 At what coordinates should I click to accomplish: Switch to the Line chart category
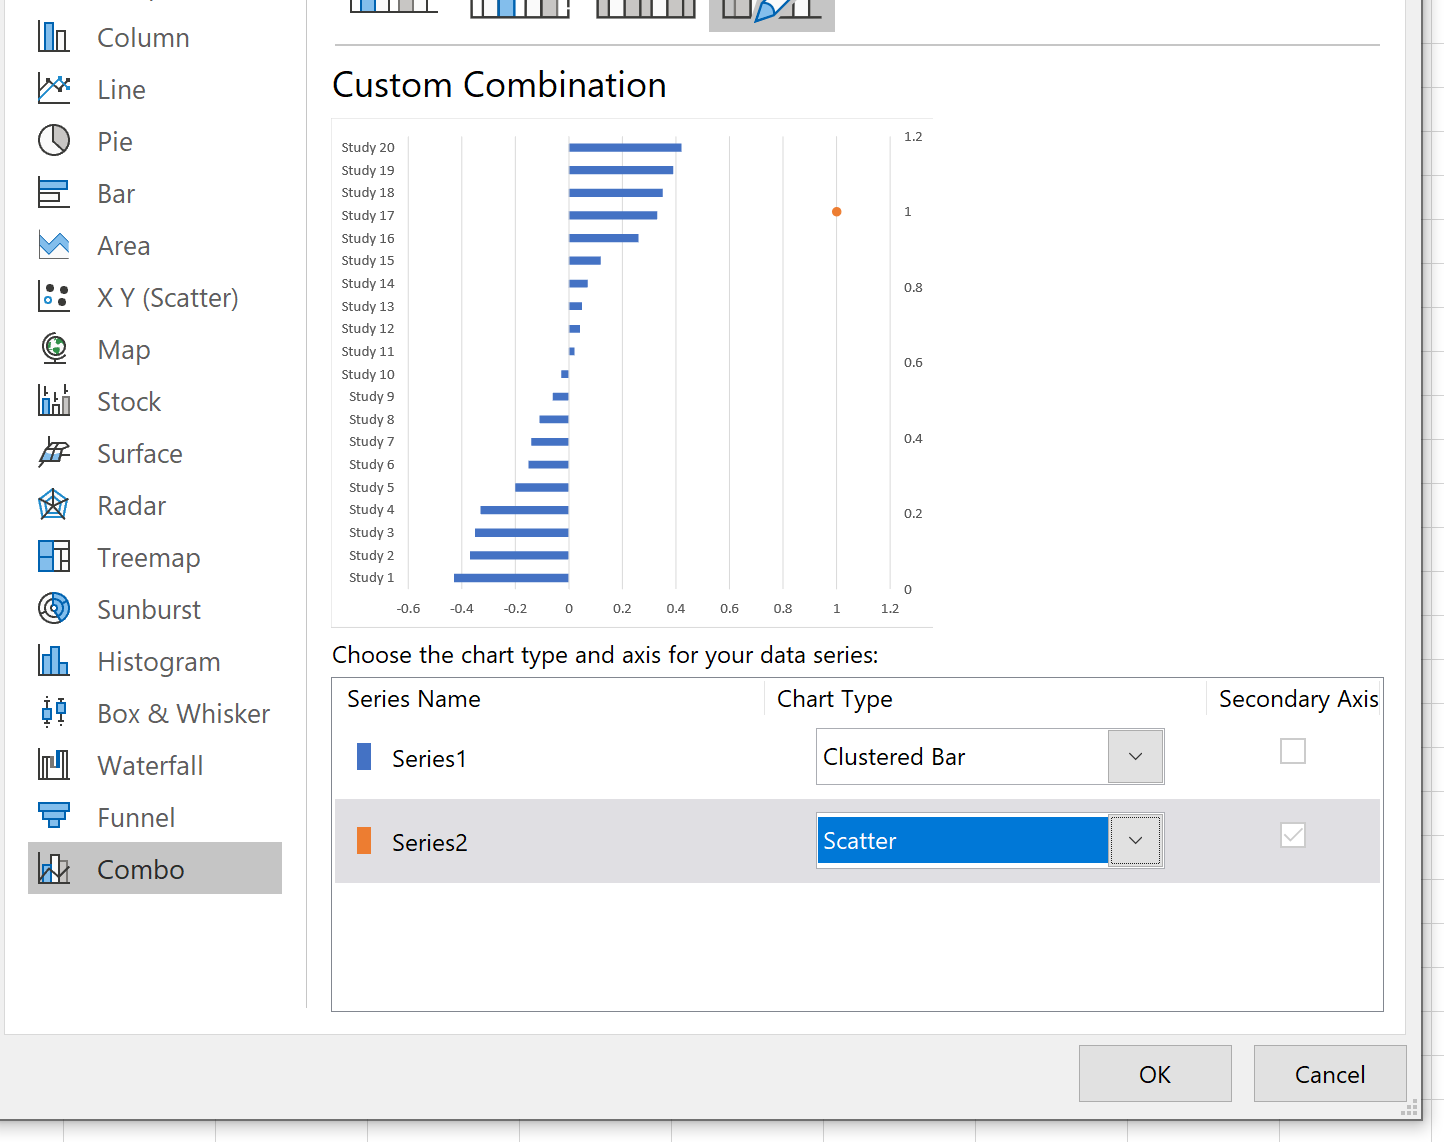[x=121, y=89]
